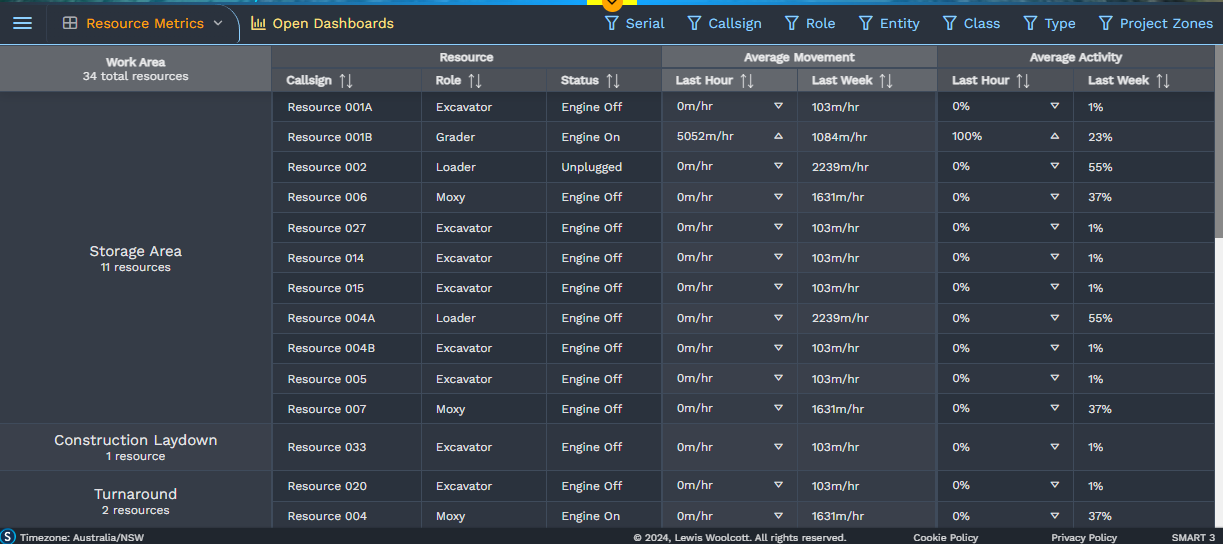This screenshot has width=1223, height=544.
Task: Select Resource 007 callsign cell
Action: (x=346, y=409)
